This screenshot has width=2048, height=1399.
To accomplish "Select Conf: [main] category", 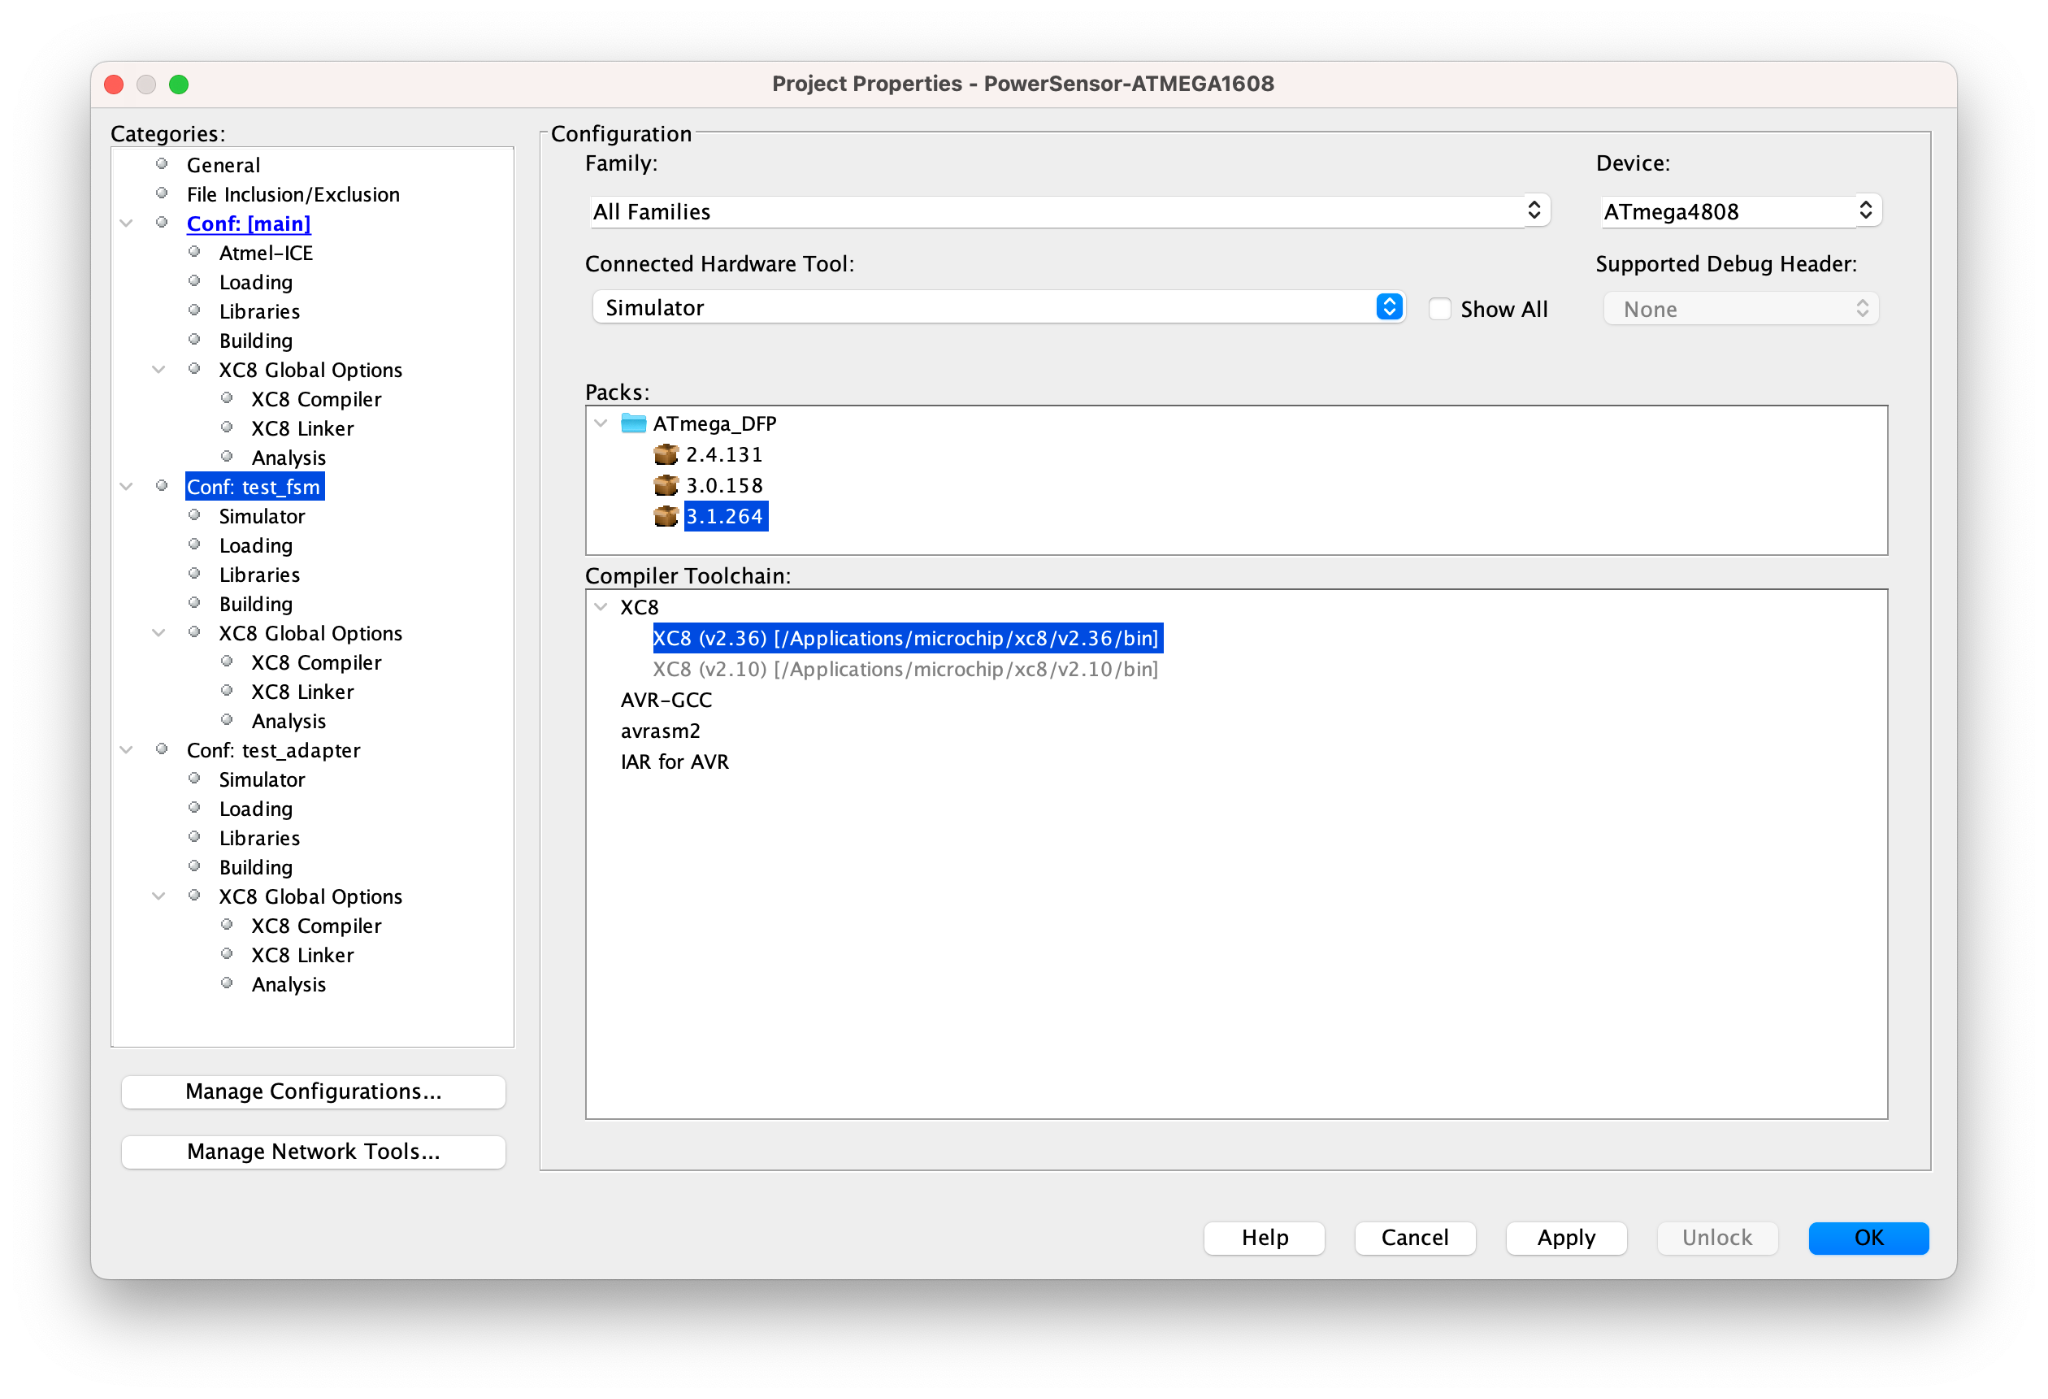I will (248, 224).
